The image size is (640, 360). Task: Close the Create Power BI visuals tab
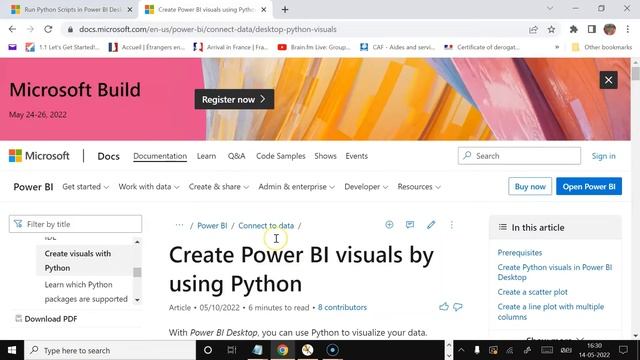(264, 9)
